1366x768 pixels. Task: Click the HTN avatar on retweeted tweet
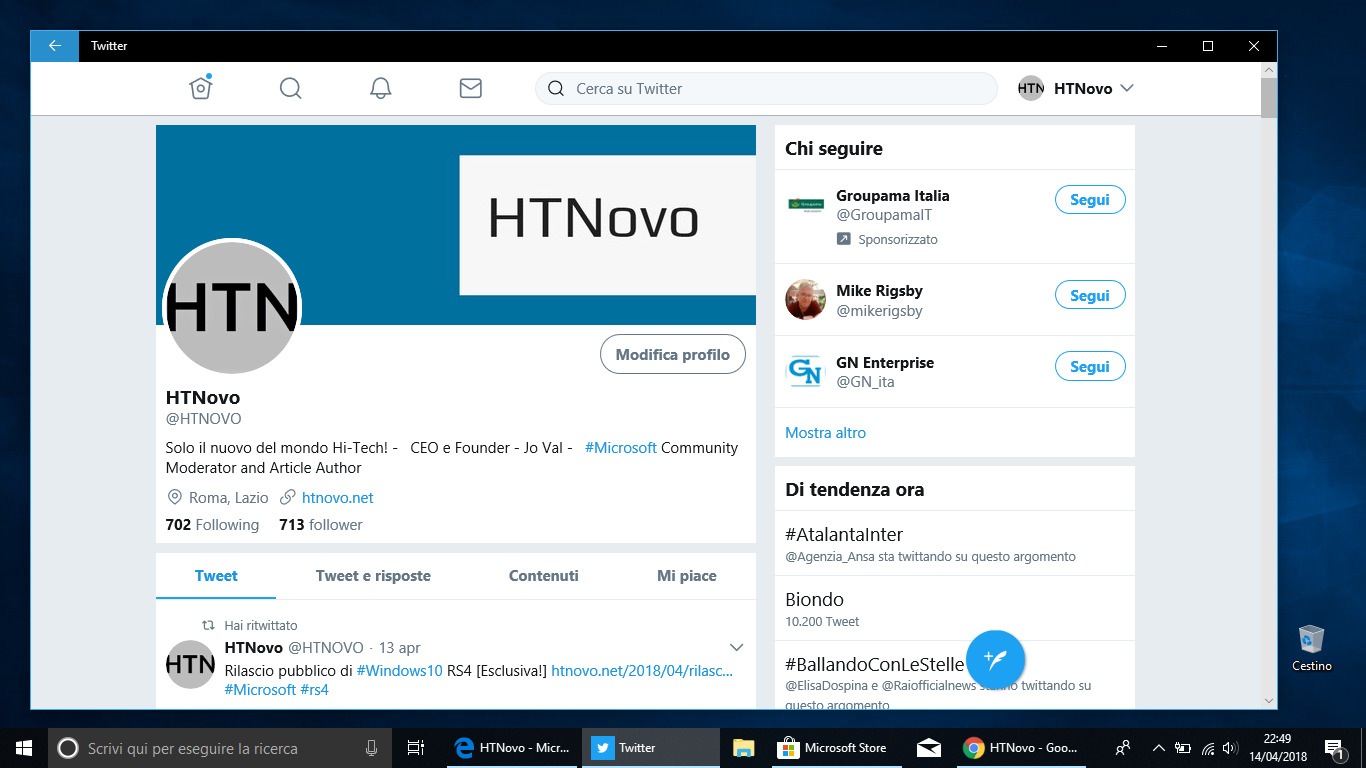click(190, 664)
